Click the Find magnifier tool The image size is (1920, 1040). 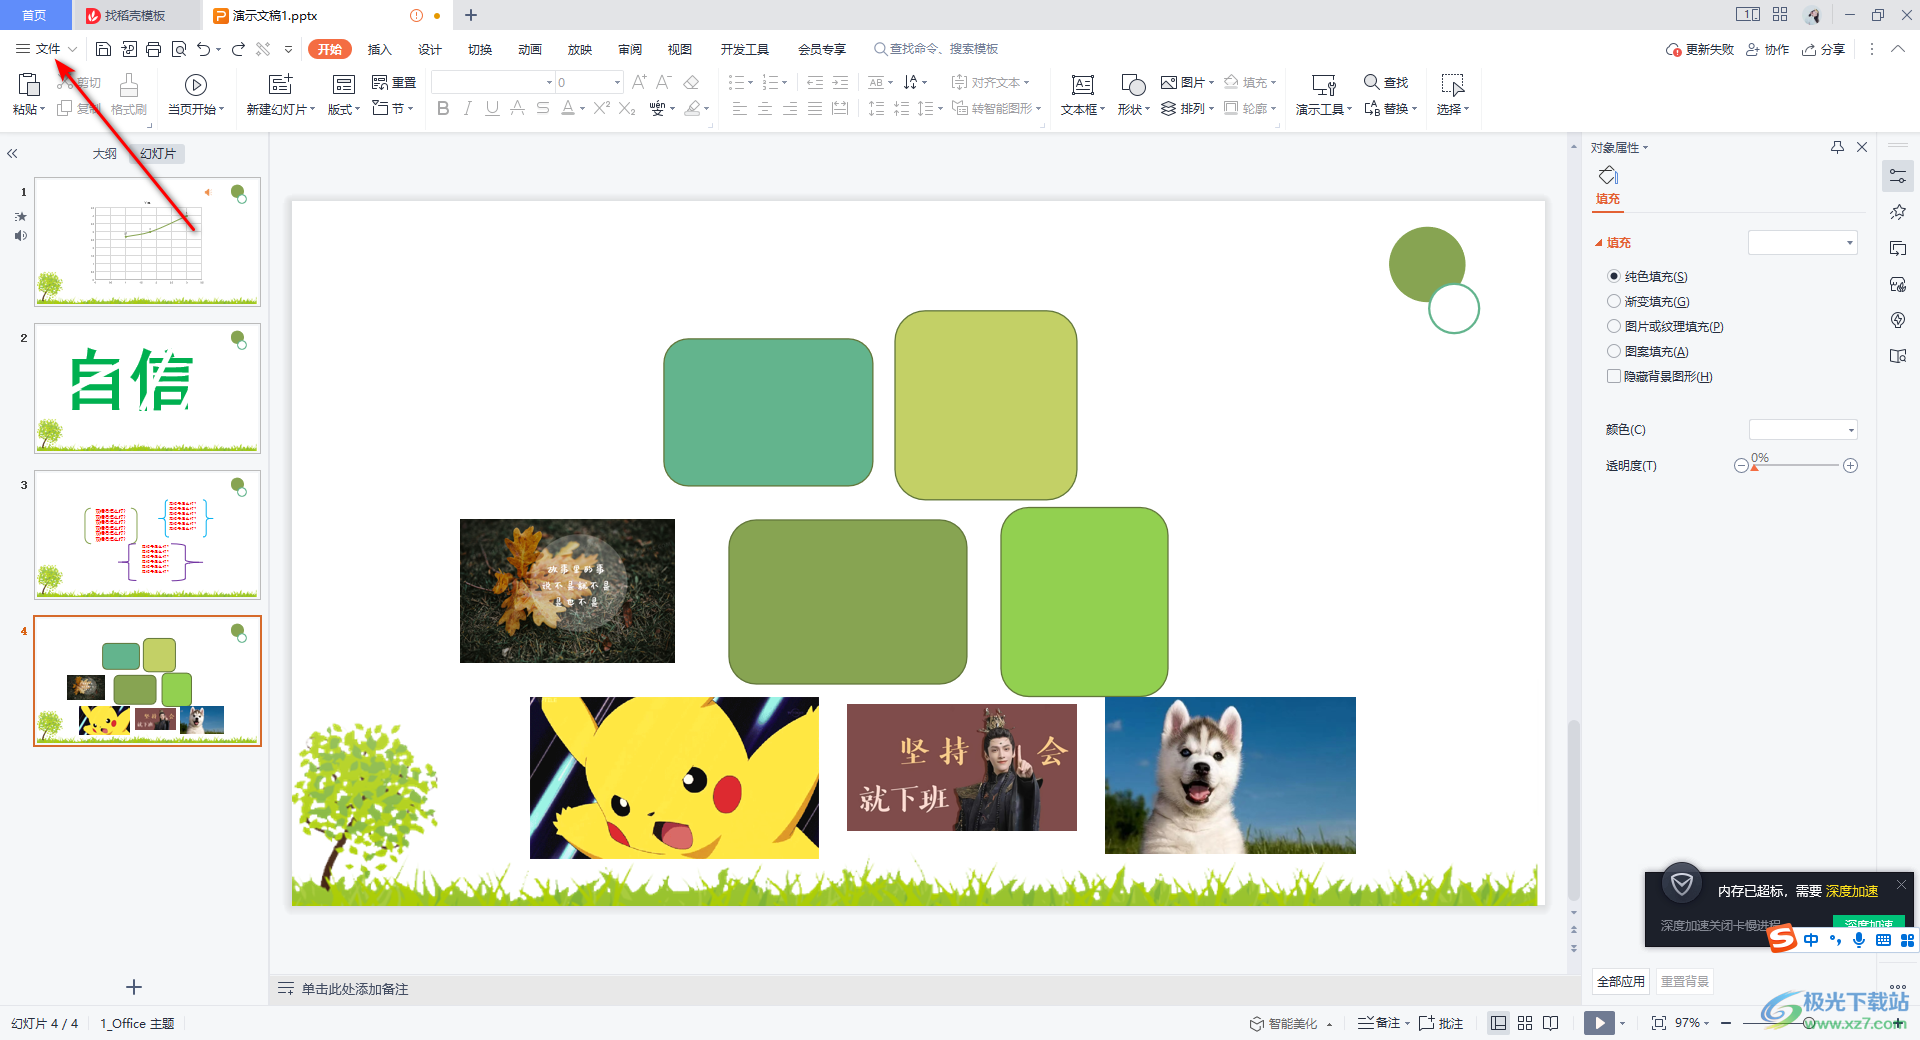pos(1386,82)
